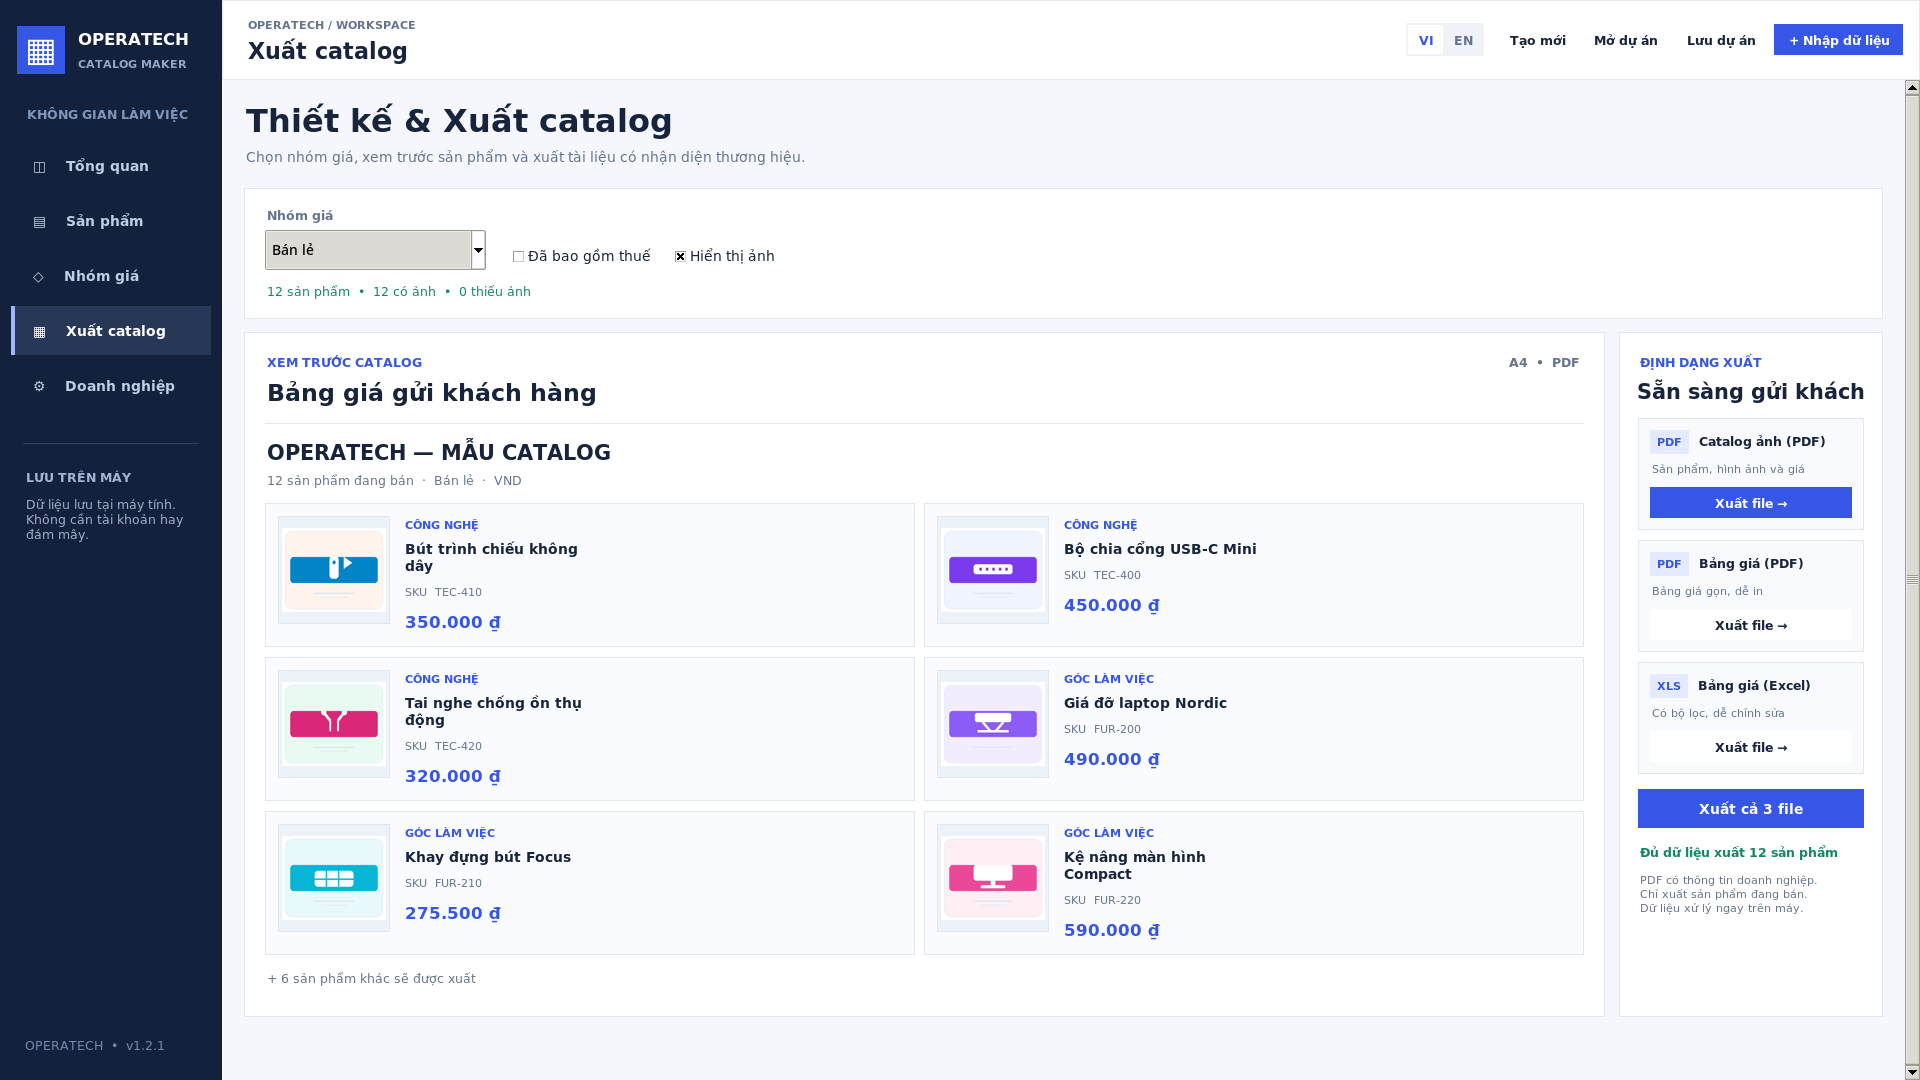
Task: Click Tạo mới in top bar
Action: [1537, 40]
